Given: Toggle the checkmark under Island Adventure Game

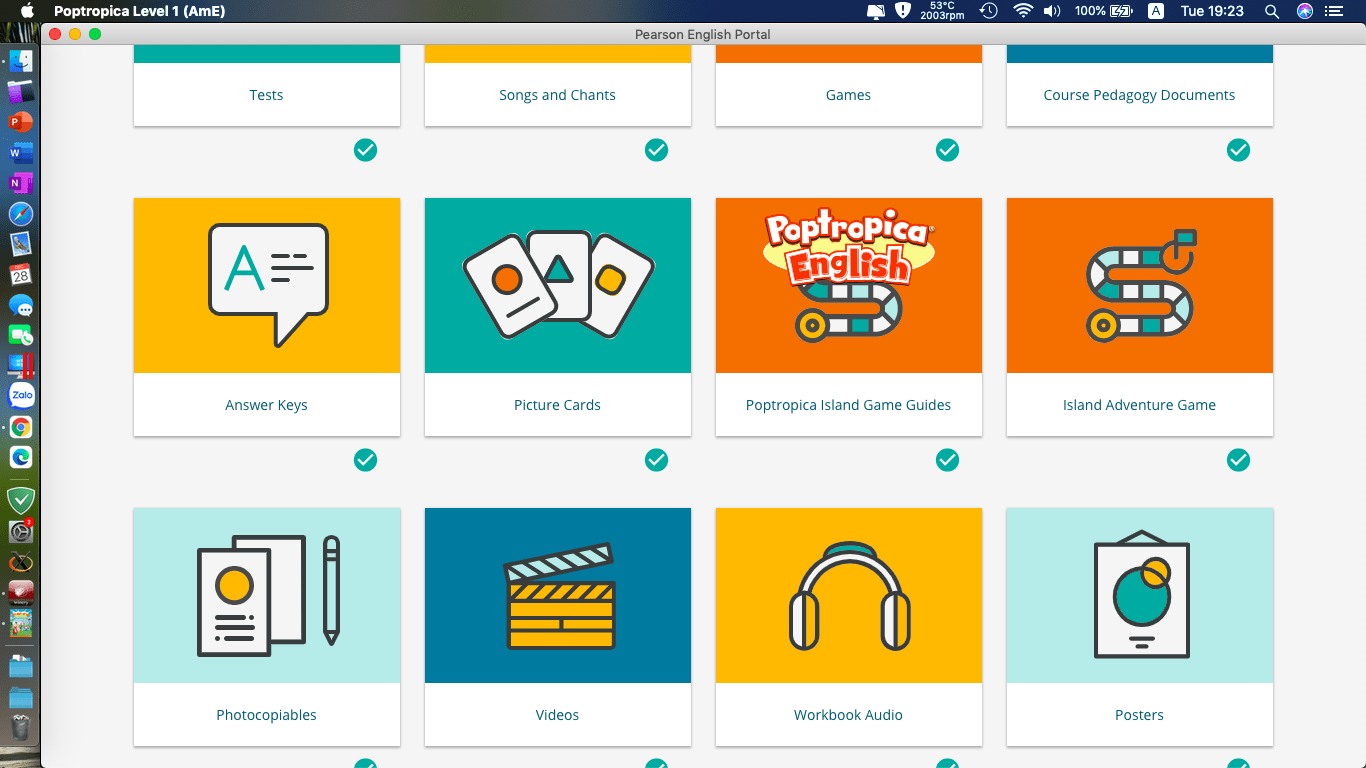Looking at the screenshot, I should point(1238,460).
